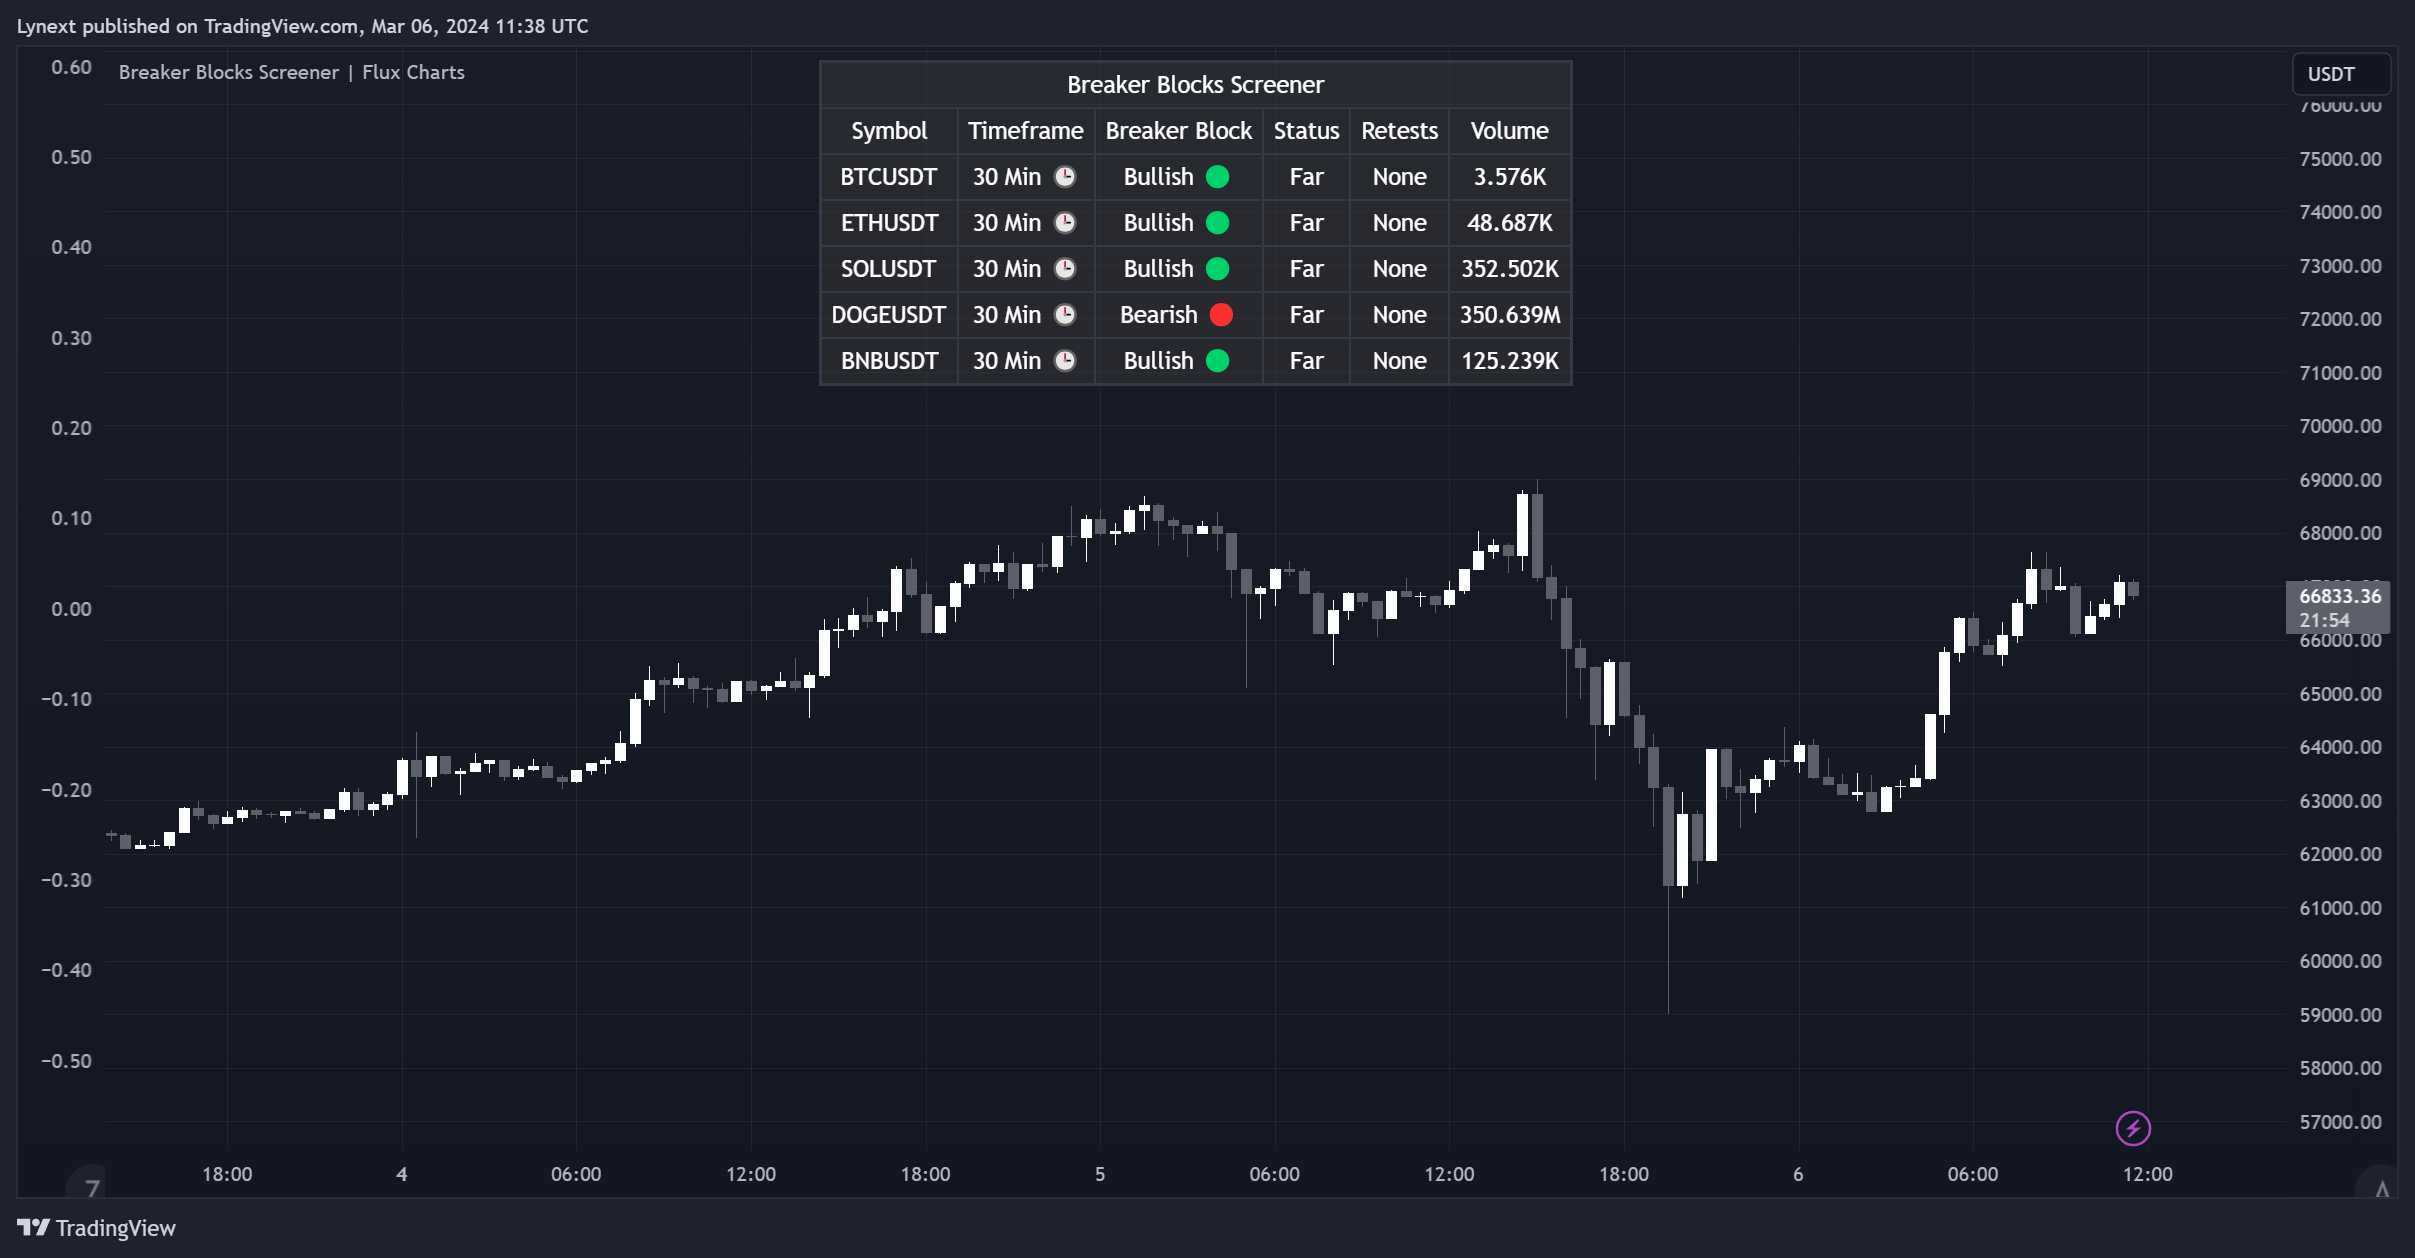Select the DOGEUSDT symbol cell
This screenshot has width=2415, height=1258.
tap(888, 315)
